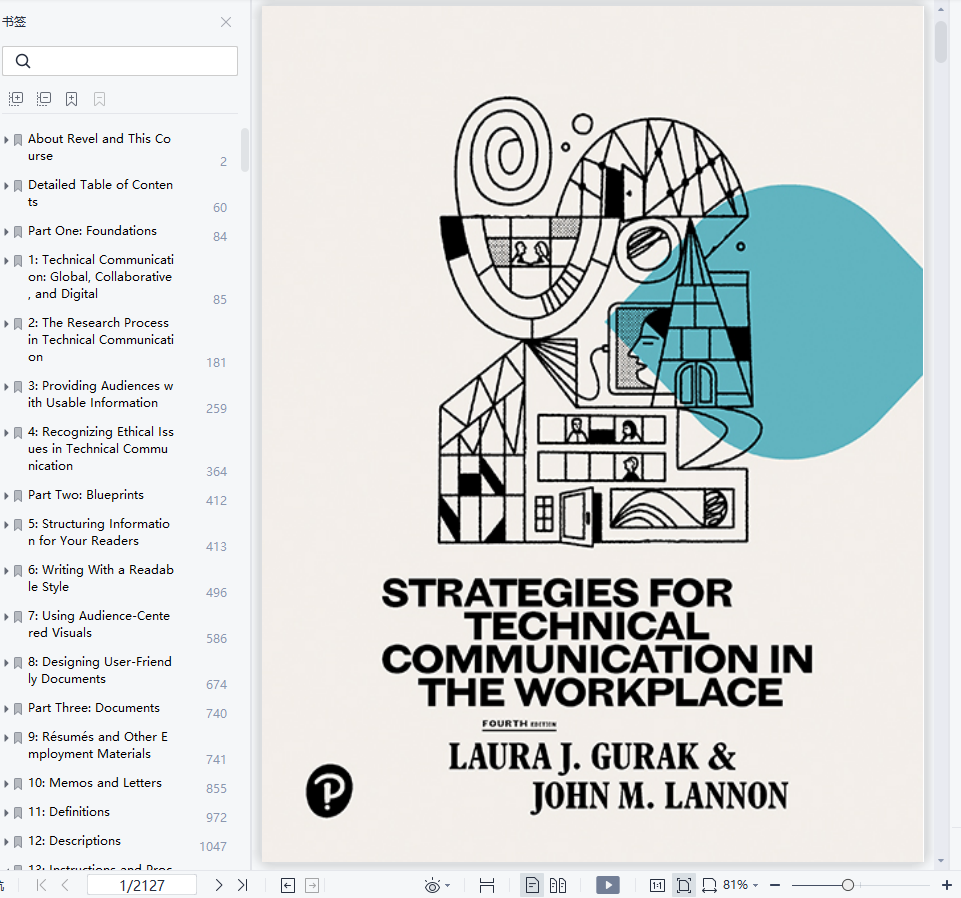Jump to the last page
Viewport: 961px width, 898px height.
243,885
